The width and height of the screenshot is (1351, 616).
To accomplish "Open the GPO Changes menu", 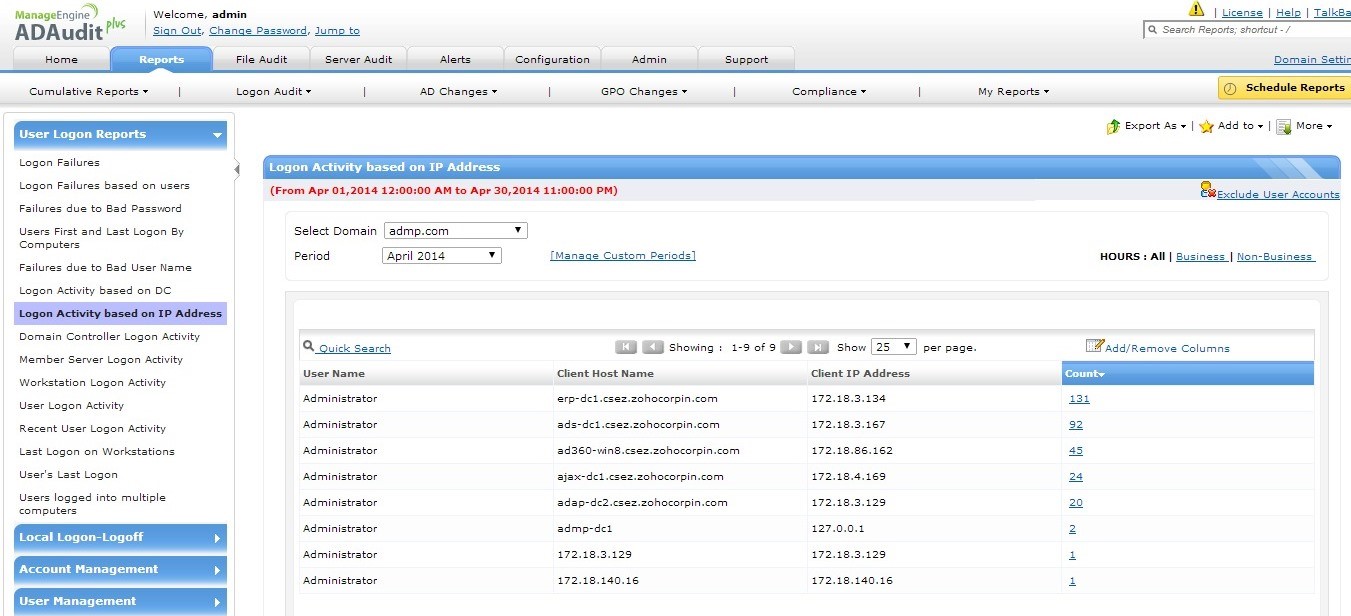I will tap(642, 90).
